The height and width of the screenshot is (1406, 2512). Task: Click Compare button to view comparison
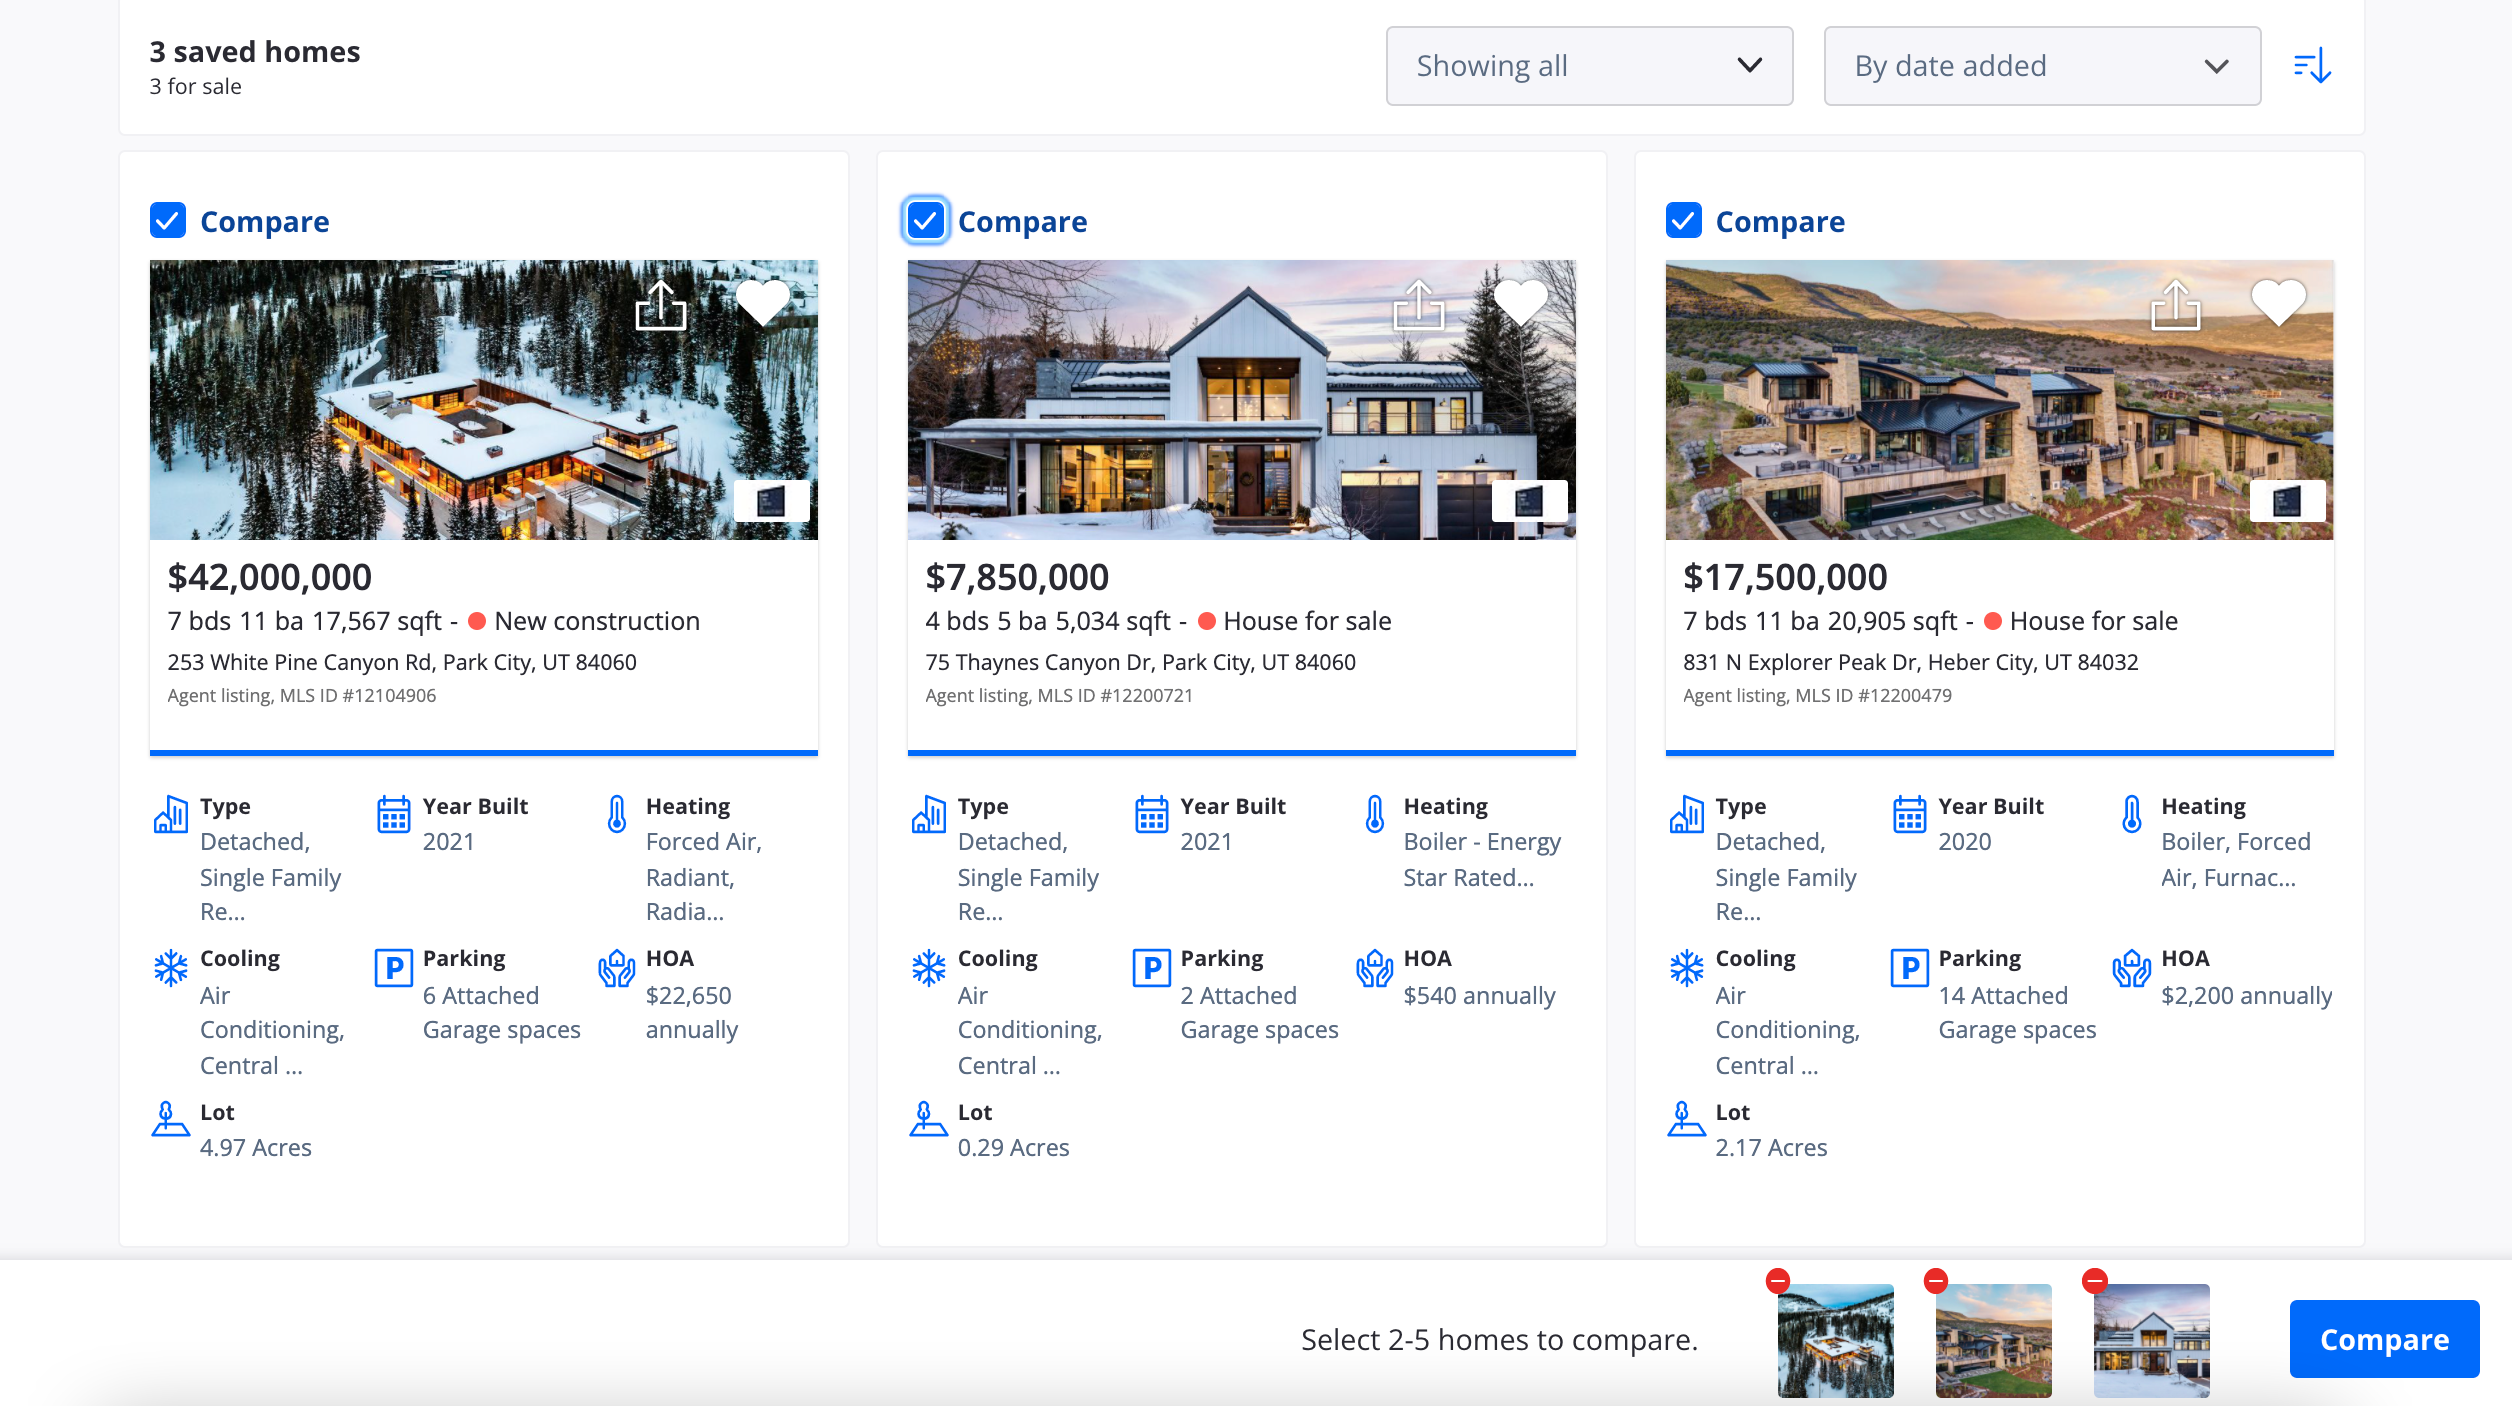point(2384,1339)
